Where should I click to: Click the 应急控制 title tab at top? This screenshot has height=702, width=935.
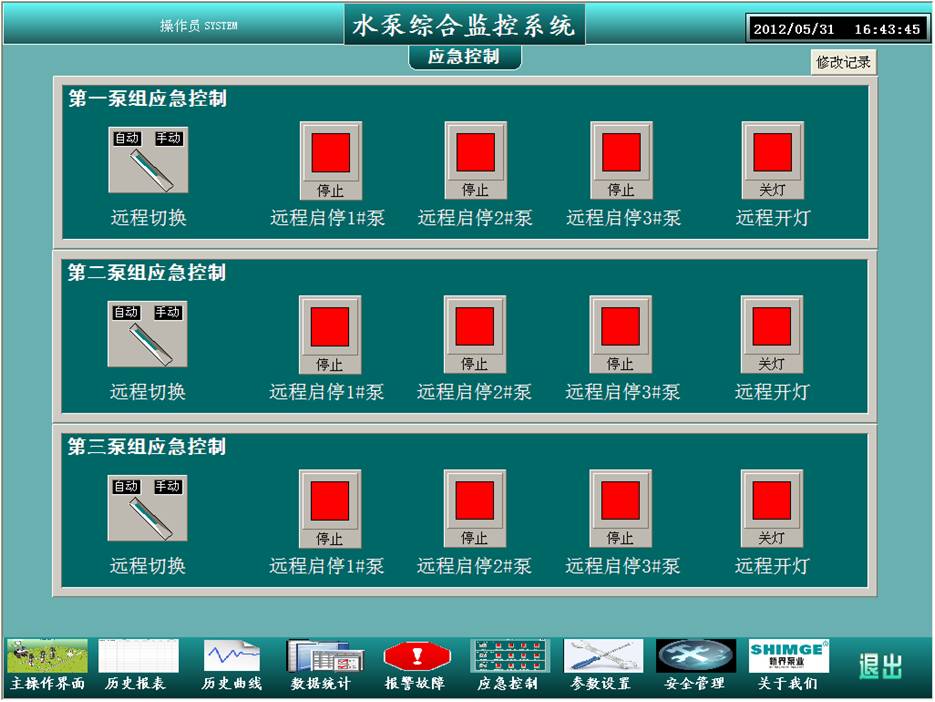[x=465, y=57]
